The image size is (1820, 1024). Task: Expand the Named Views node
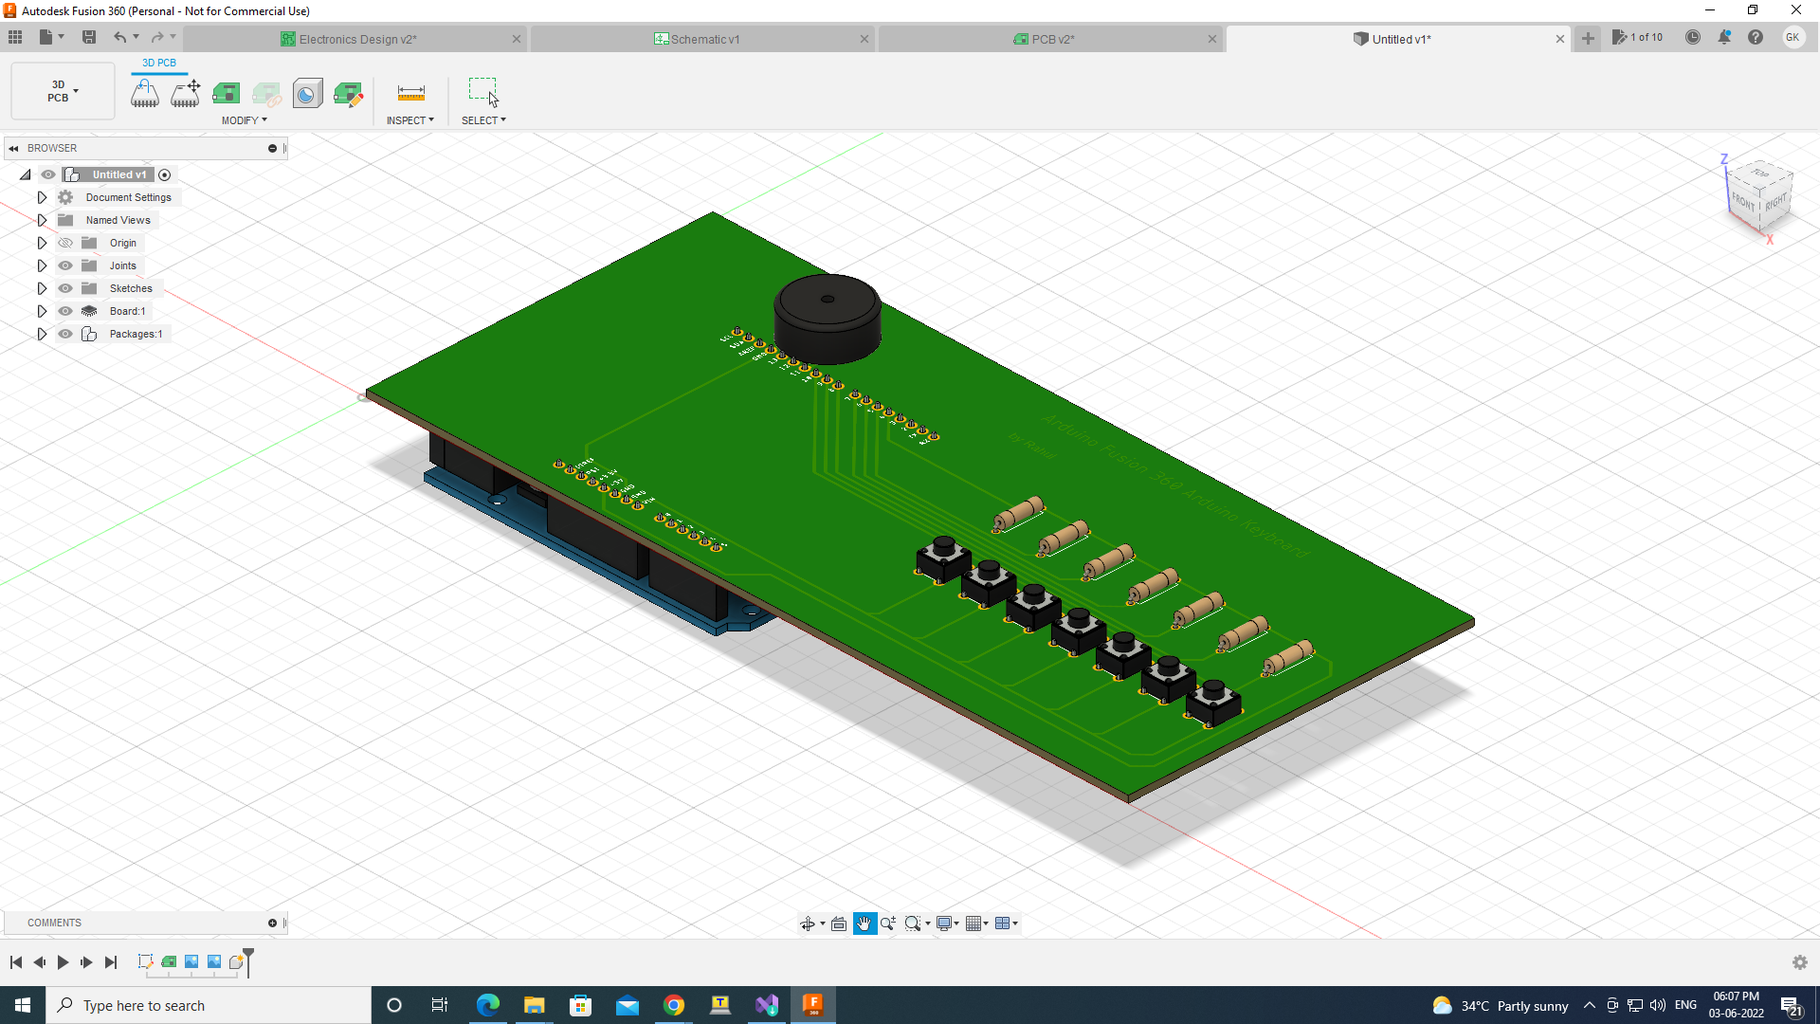(41, 219)
